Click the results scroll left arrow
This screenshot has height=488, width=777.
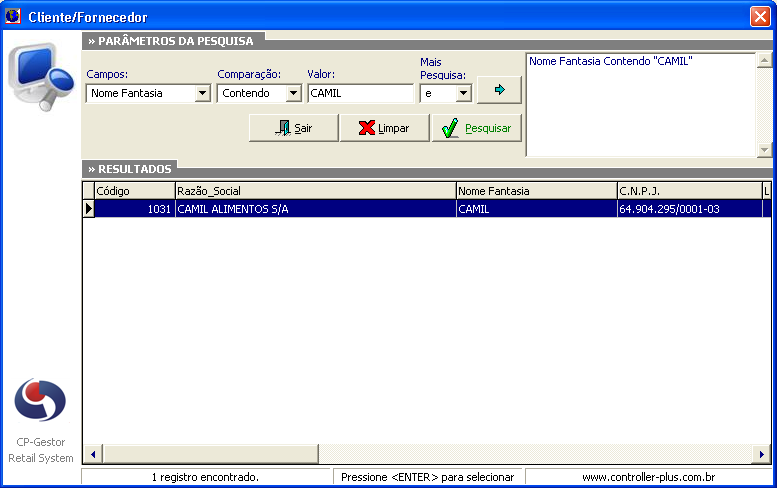tap(93, 454)
